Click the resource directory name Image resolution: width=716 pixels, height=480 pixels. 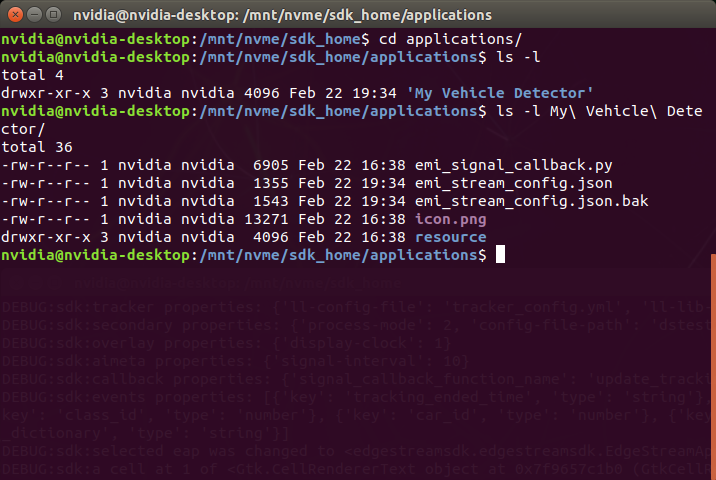click(x=451, y=237)
